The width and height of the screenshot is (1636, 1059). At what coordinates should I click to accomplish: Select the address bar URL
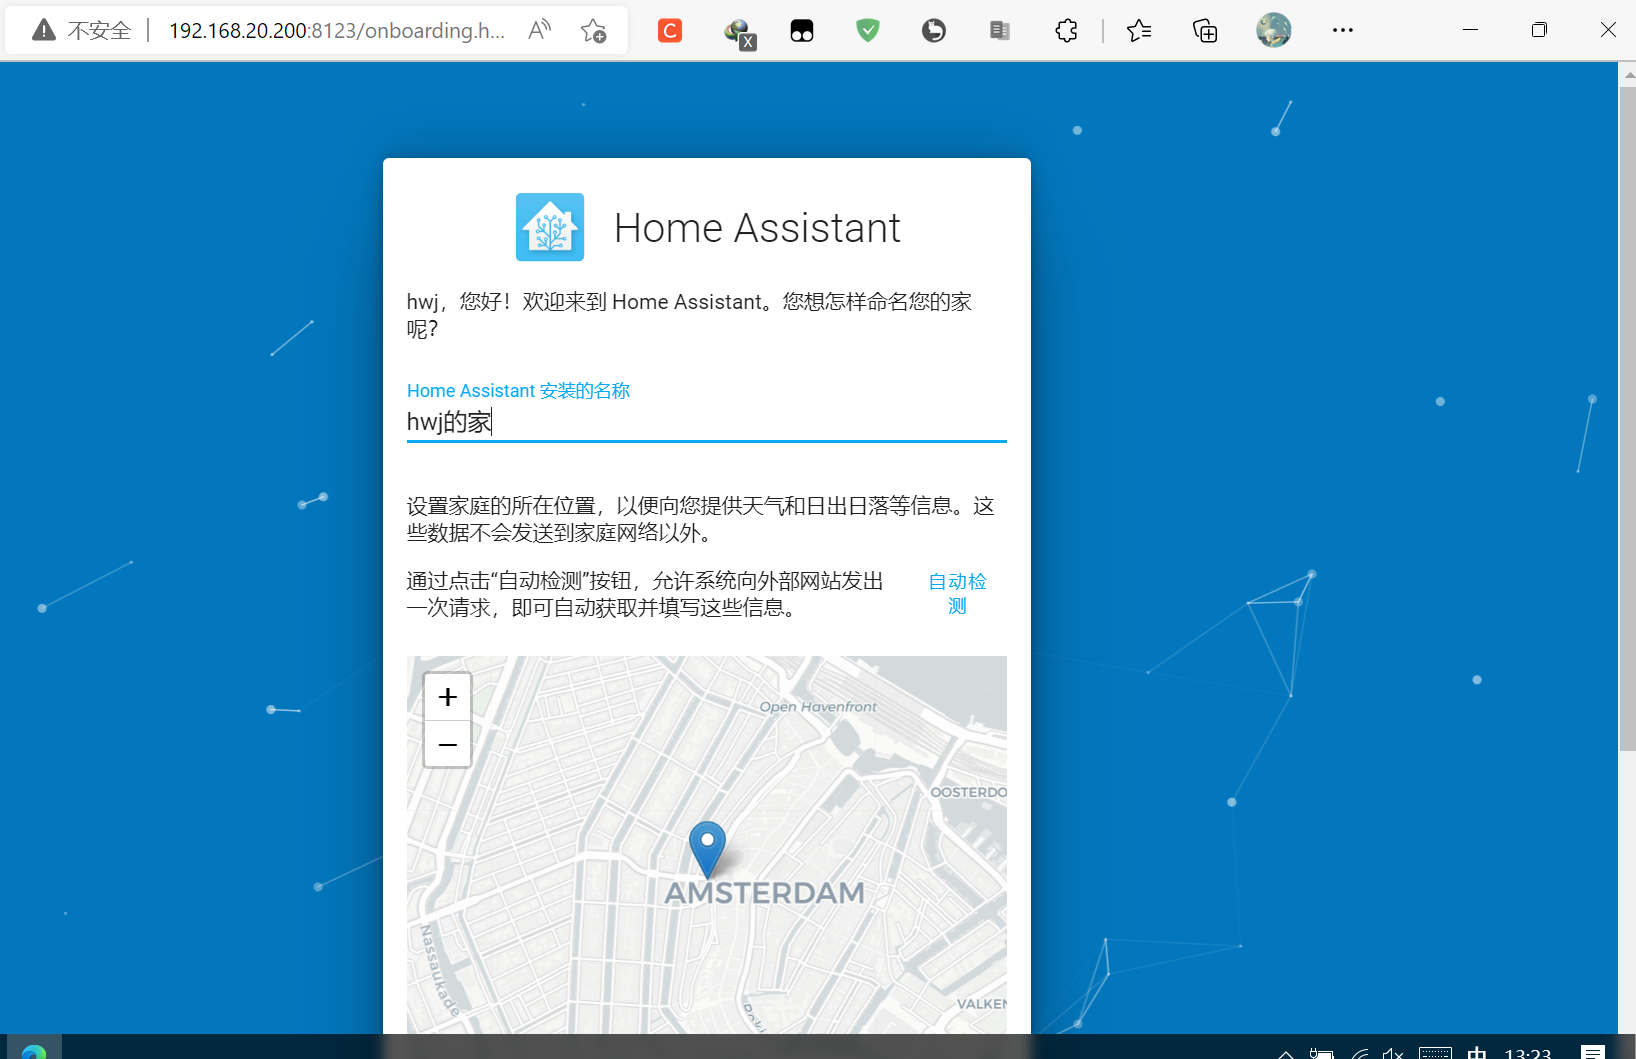coord(337,31)
